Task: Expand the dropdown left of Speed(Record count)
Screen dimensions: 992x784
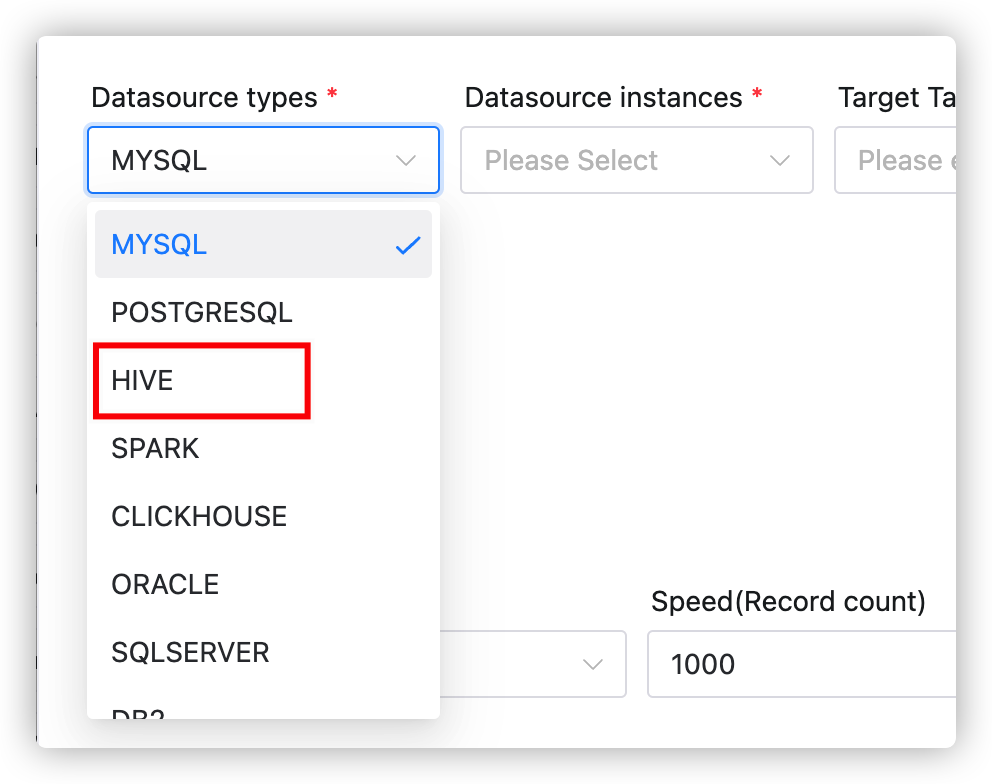Action: coord(533,664)
